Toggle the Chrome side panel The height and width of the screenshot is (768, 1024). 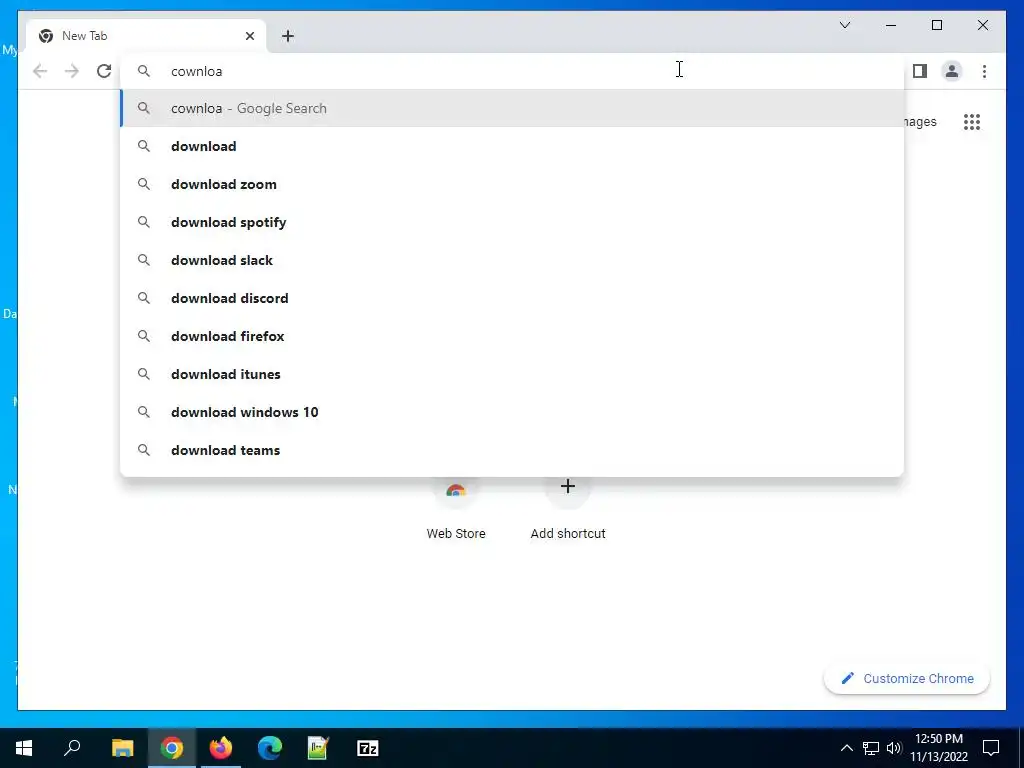click(920, 71)
